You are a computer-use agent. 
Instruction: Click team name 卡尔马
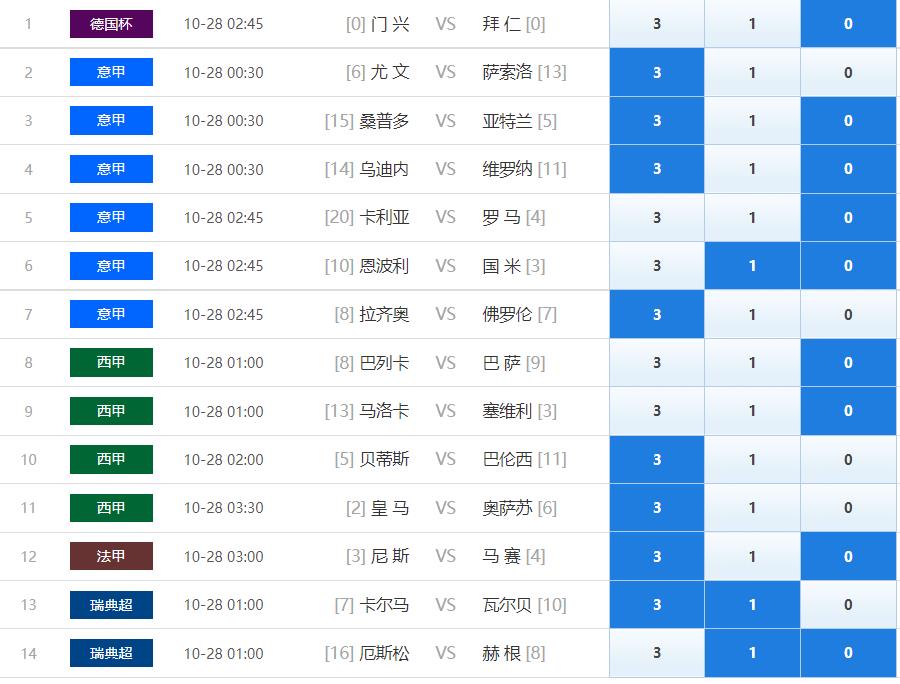(x=384, y=605)
